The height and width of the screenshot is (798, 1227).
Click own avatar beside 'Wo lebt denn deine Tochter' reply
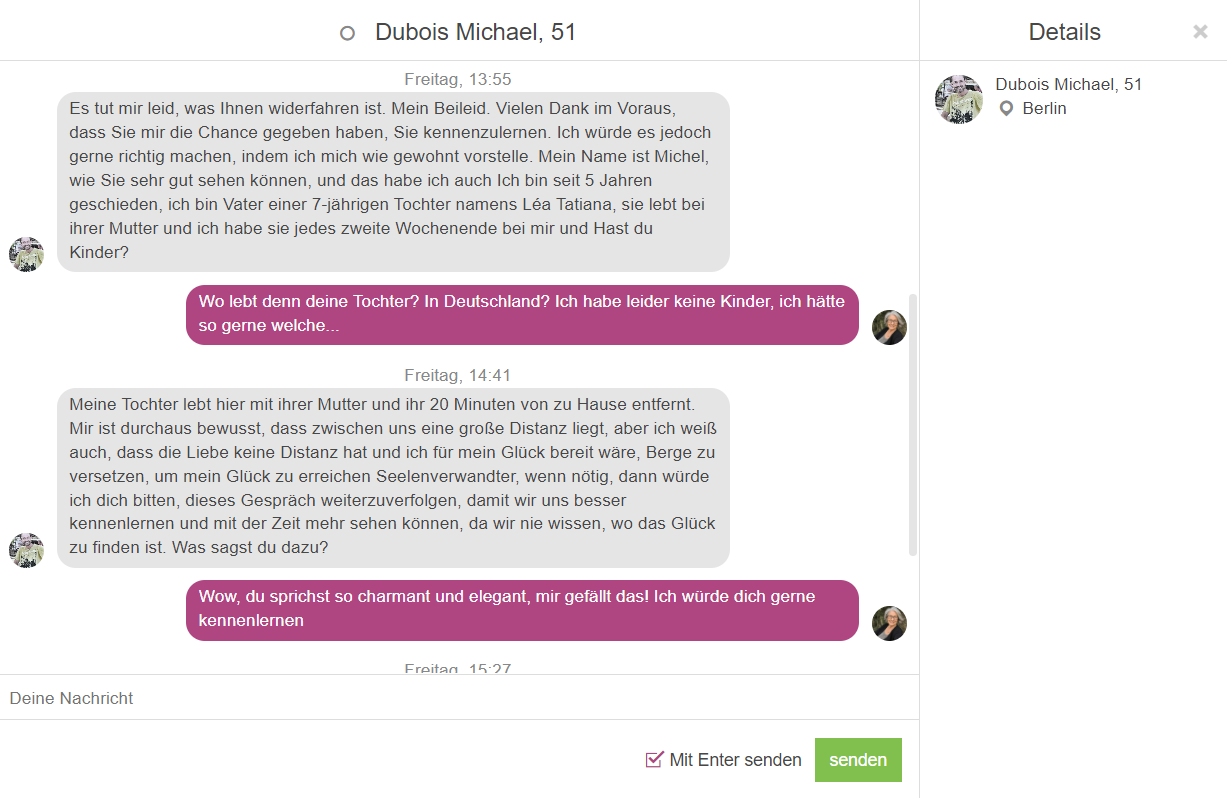coord(889,327)
